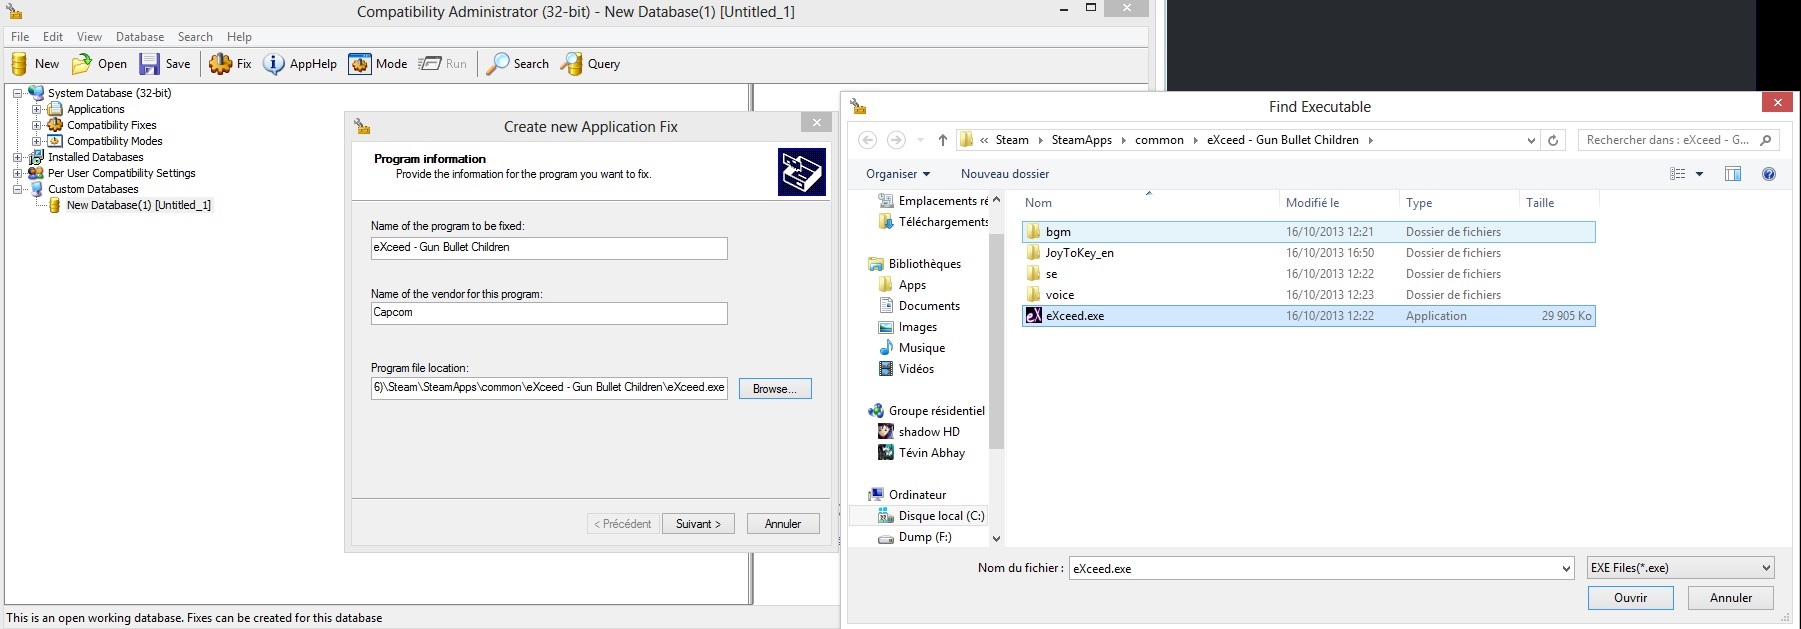Select the se folder
The image size is (1801, 629).
pyautogui.click(x=1308, y=274)
